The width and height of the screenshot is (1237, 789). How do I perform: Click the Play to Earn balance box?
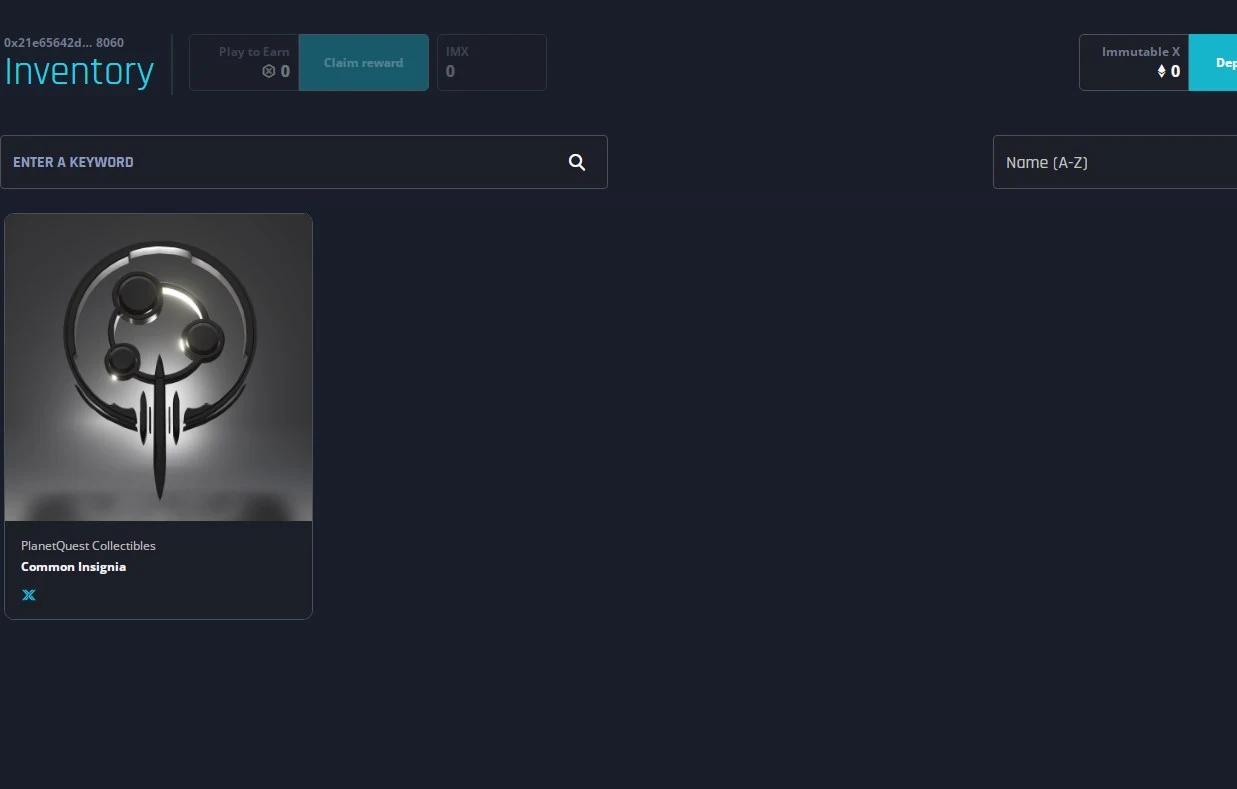pyautogui.click(x=244, y=62)
